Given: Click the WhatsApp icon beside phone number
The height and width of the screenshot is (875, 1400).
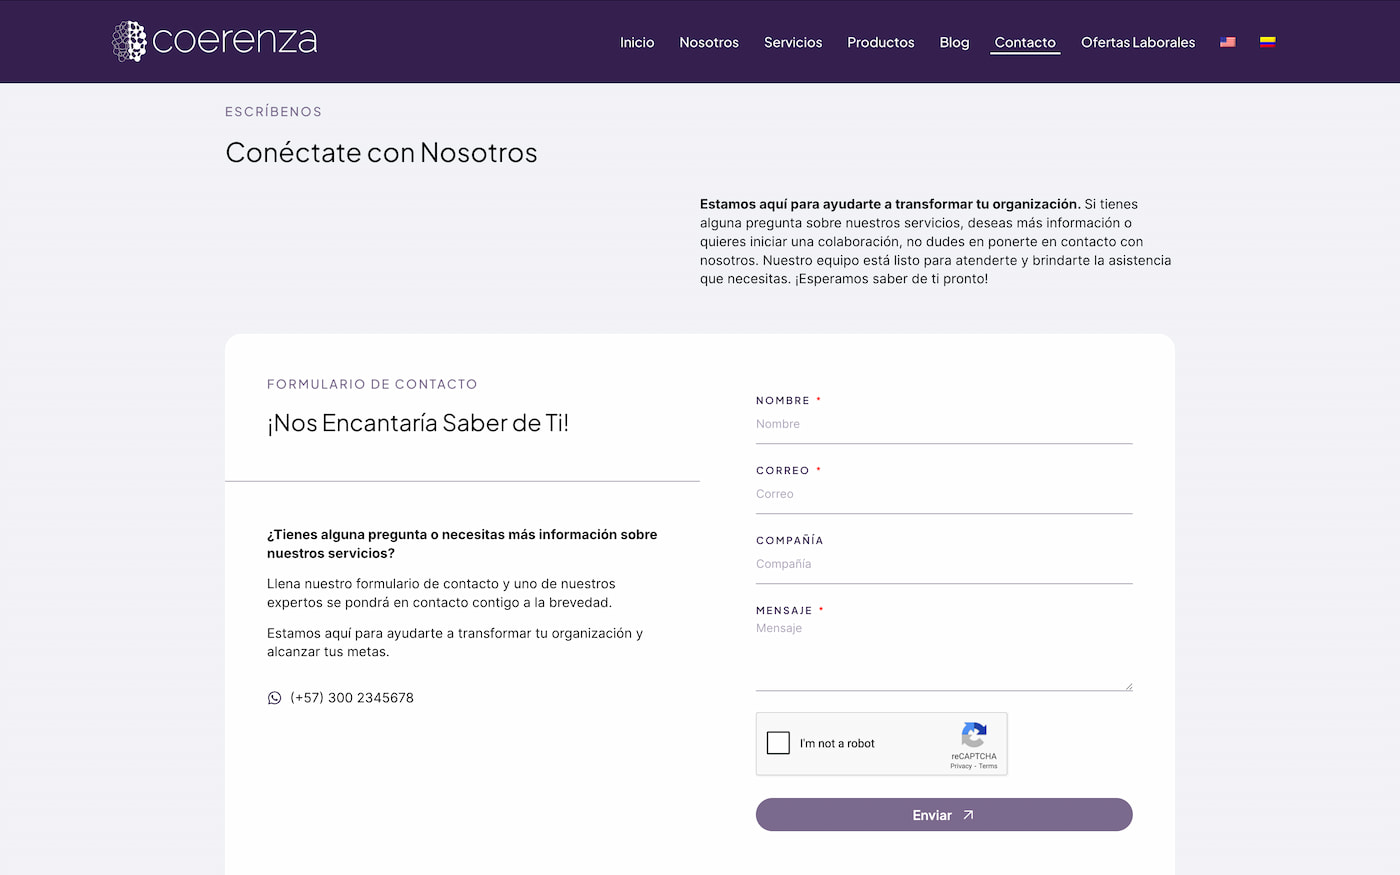Looking at the screenshot, I should [274, 698].
